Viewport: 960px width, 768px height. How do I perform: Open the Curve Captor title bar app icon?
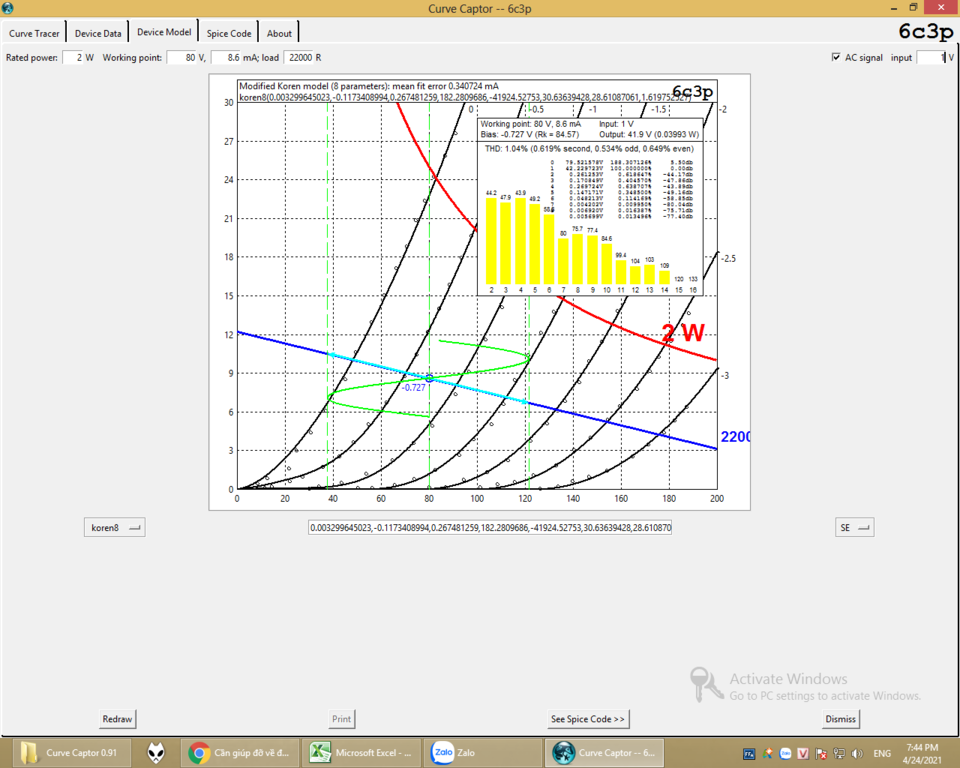pyautogui.click(x=7, y=8)
